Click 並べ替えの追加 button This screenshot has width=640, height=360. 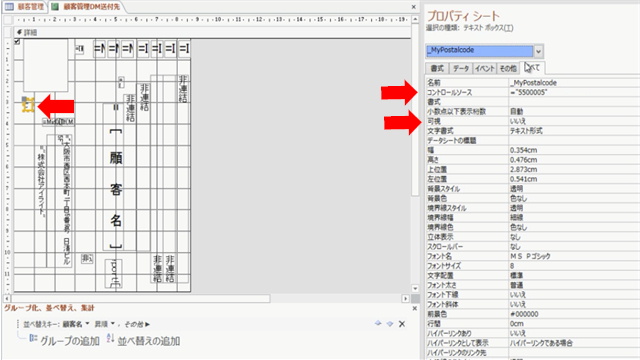coord(143,340)
